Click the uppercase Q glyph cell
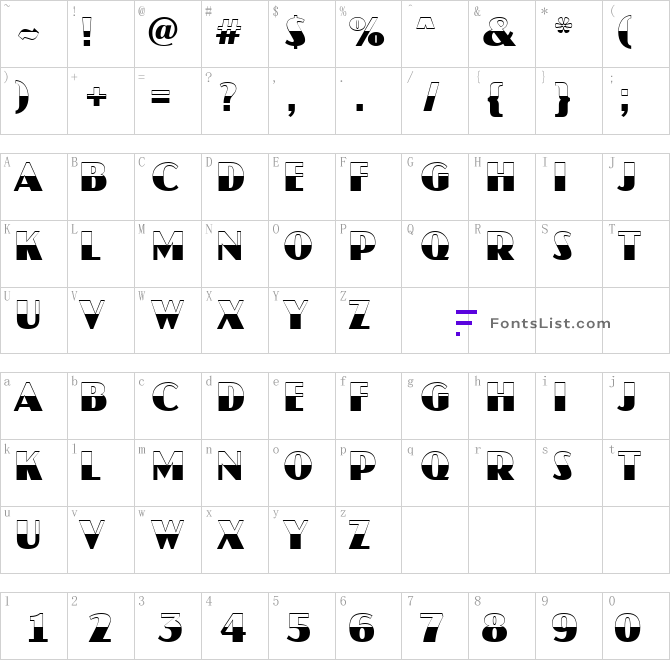Screen dimensions: 670x660 click(x=435, y=254)
